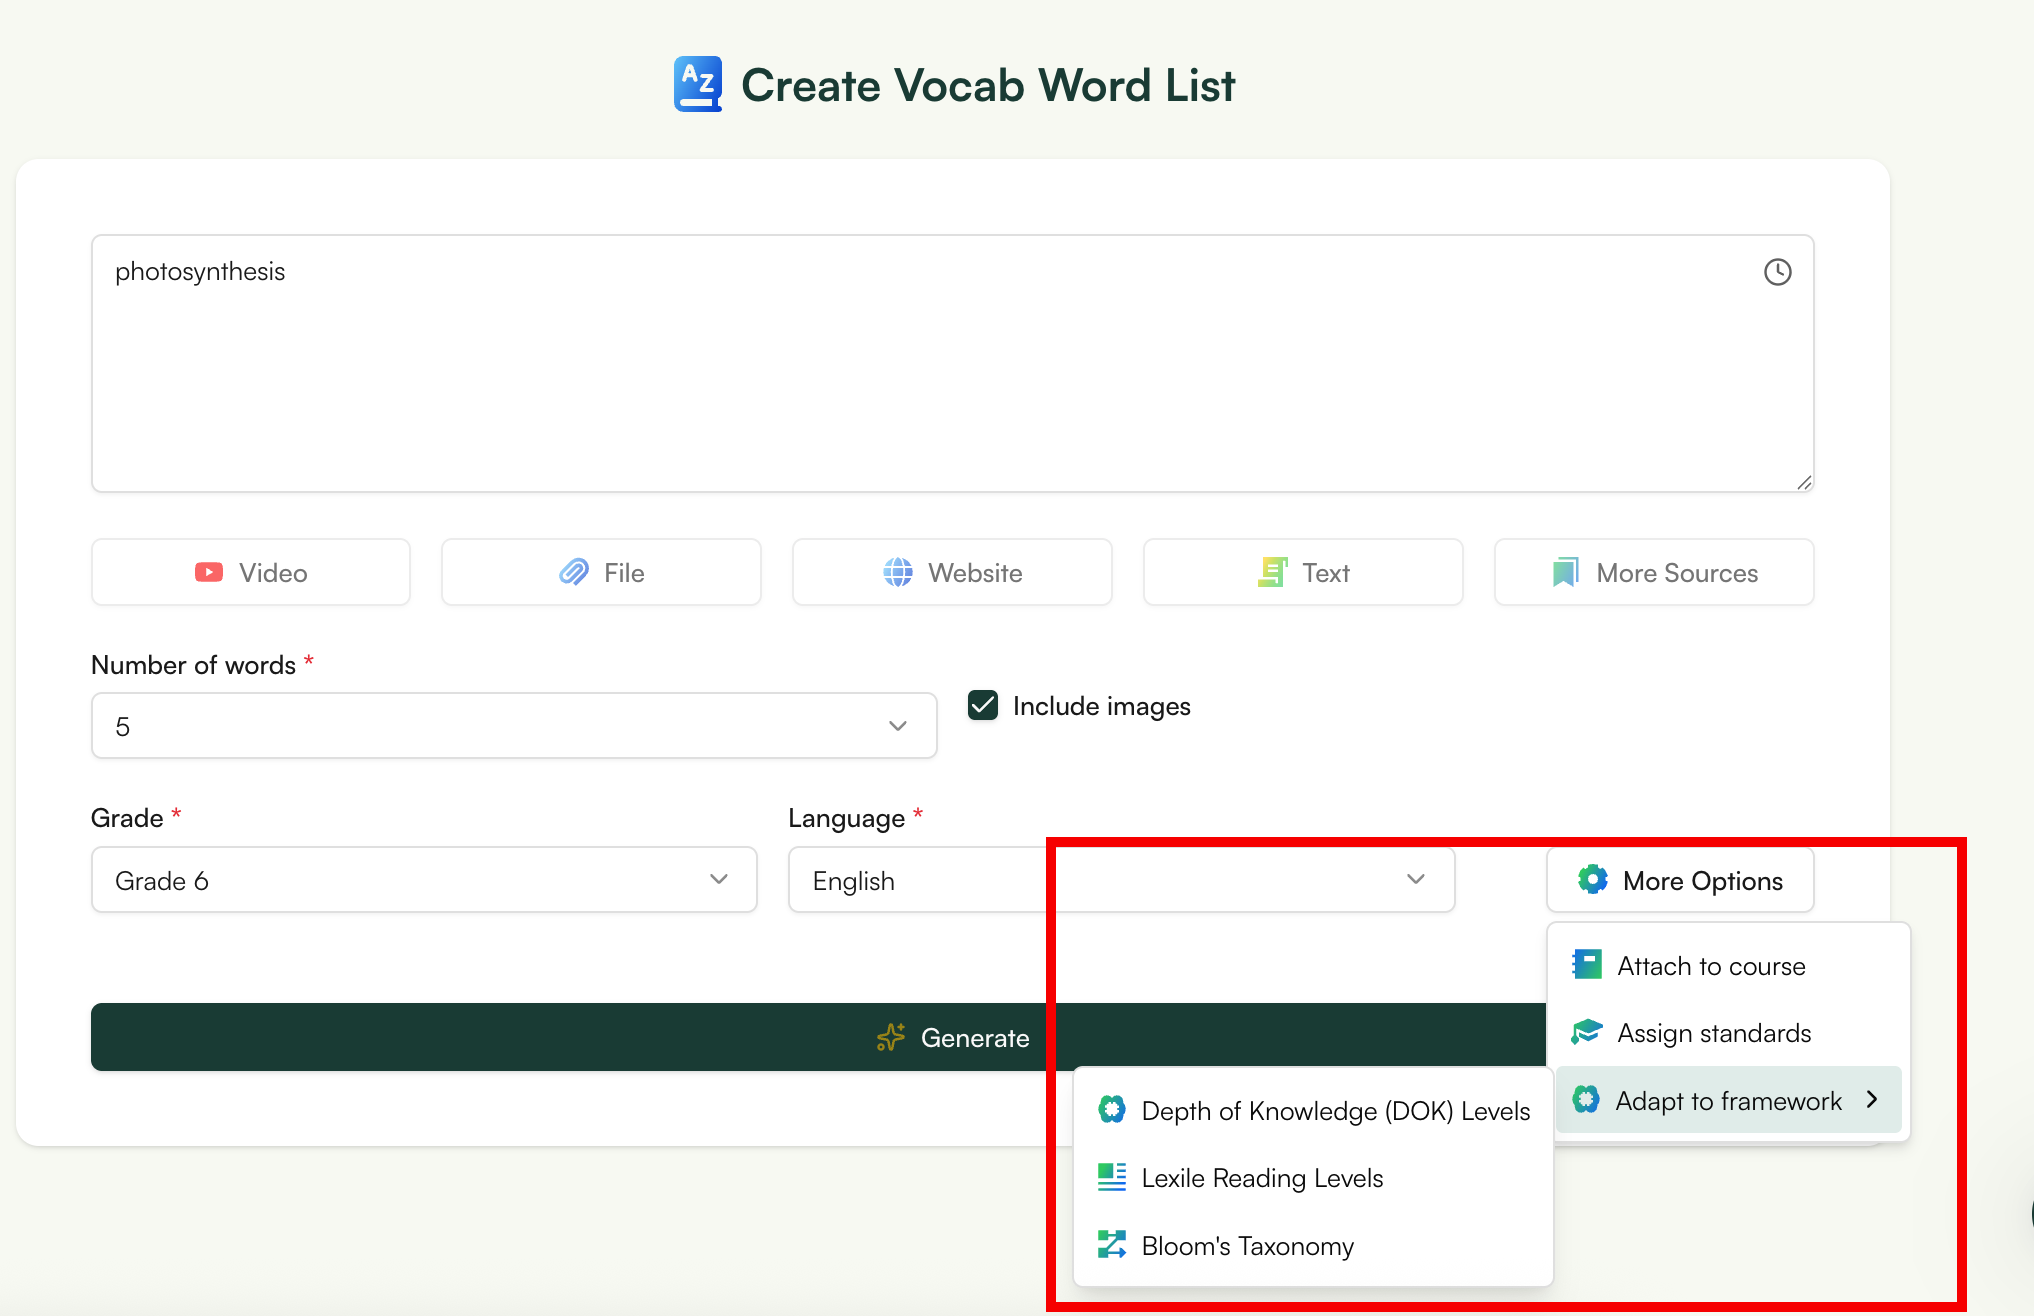Screen dimensions: 2034x1316
Task: Choose Assign standards option
Action: point(1714,1033)
